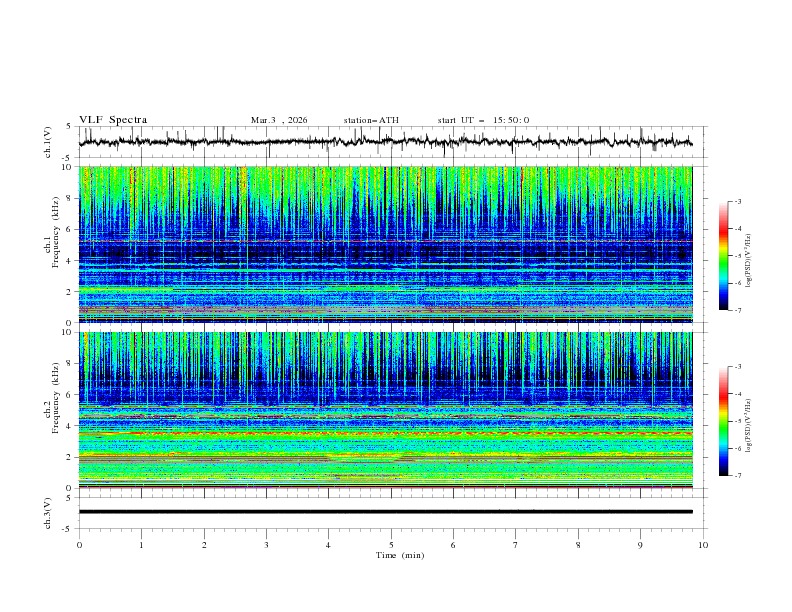
Task: Click the ch.2 "Frequency (kHz)" axis label
Action: 56,398
